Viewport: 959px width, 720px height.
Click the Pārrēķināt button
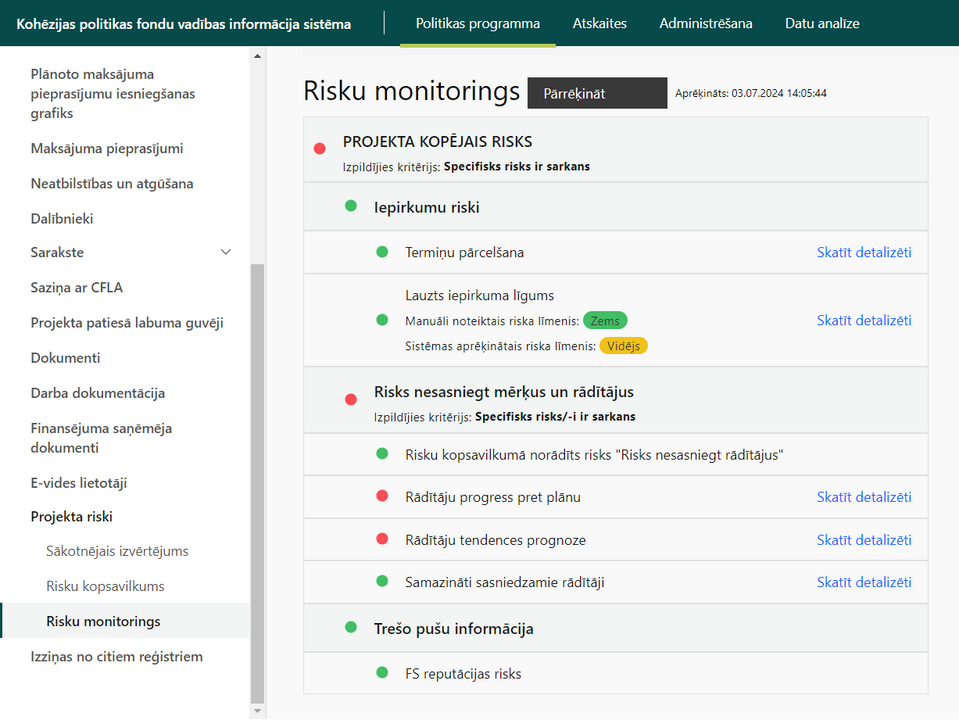pyautogui.click(x=597, y=93)
